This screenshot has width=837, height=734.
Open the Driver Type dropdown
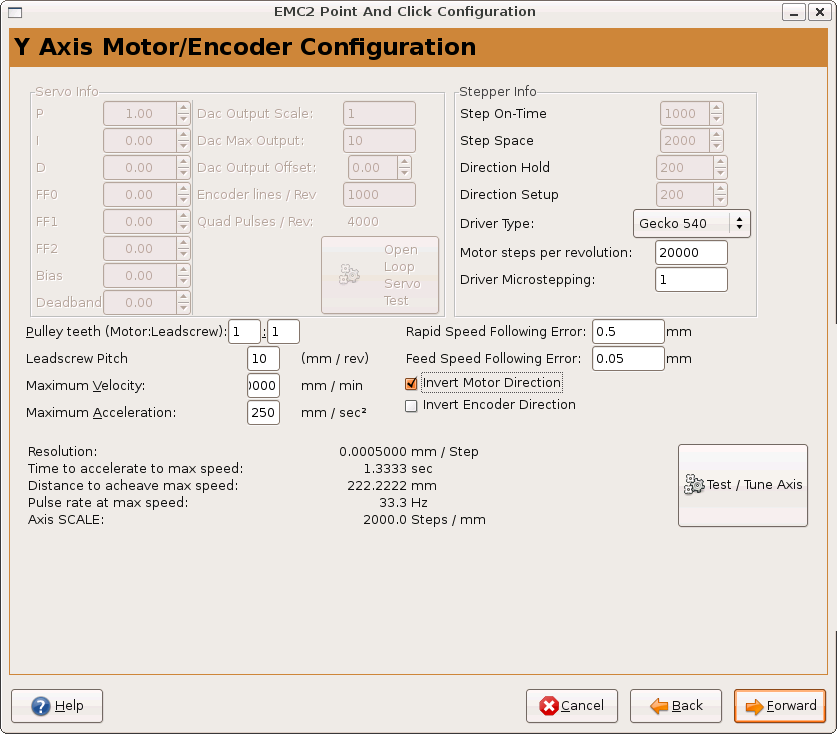tap(691, 223)
